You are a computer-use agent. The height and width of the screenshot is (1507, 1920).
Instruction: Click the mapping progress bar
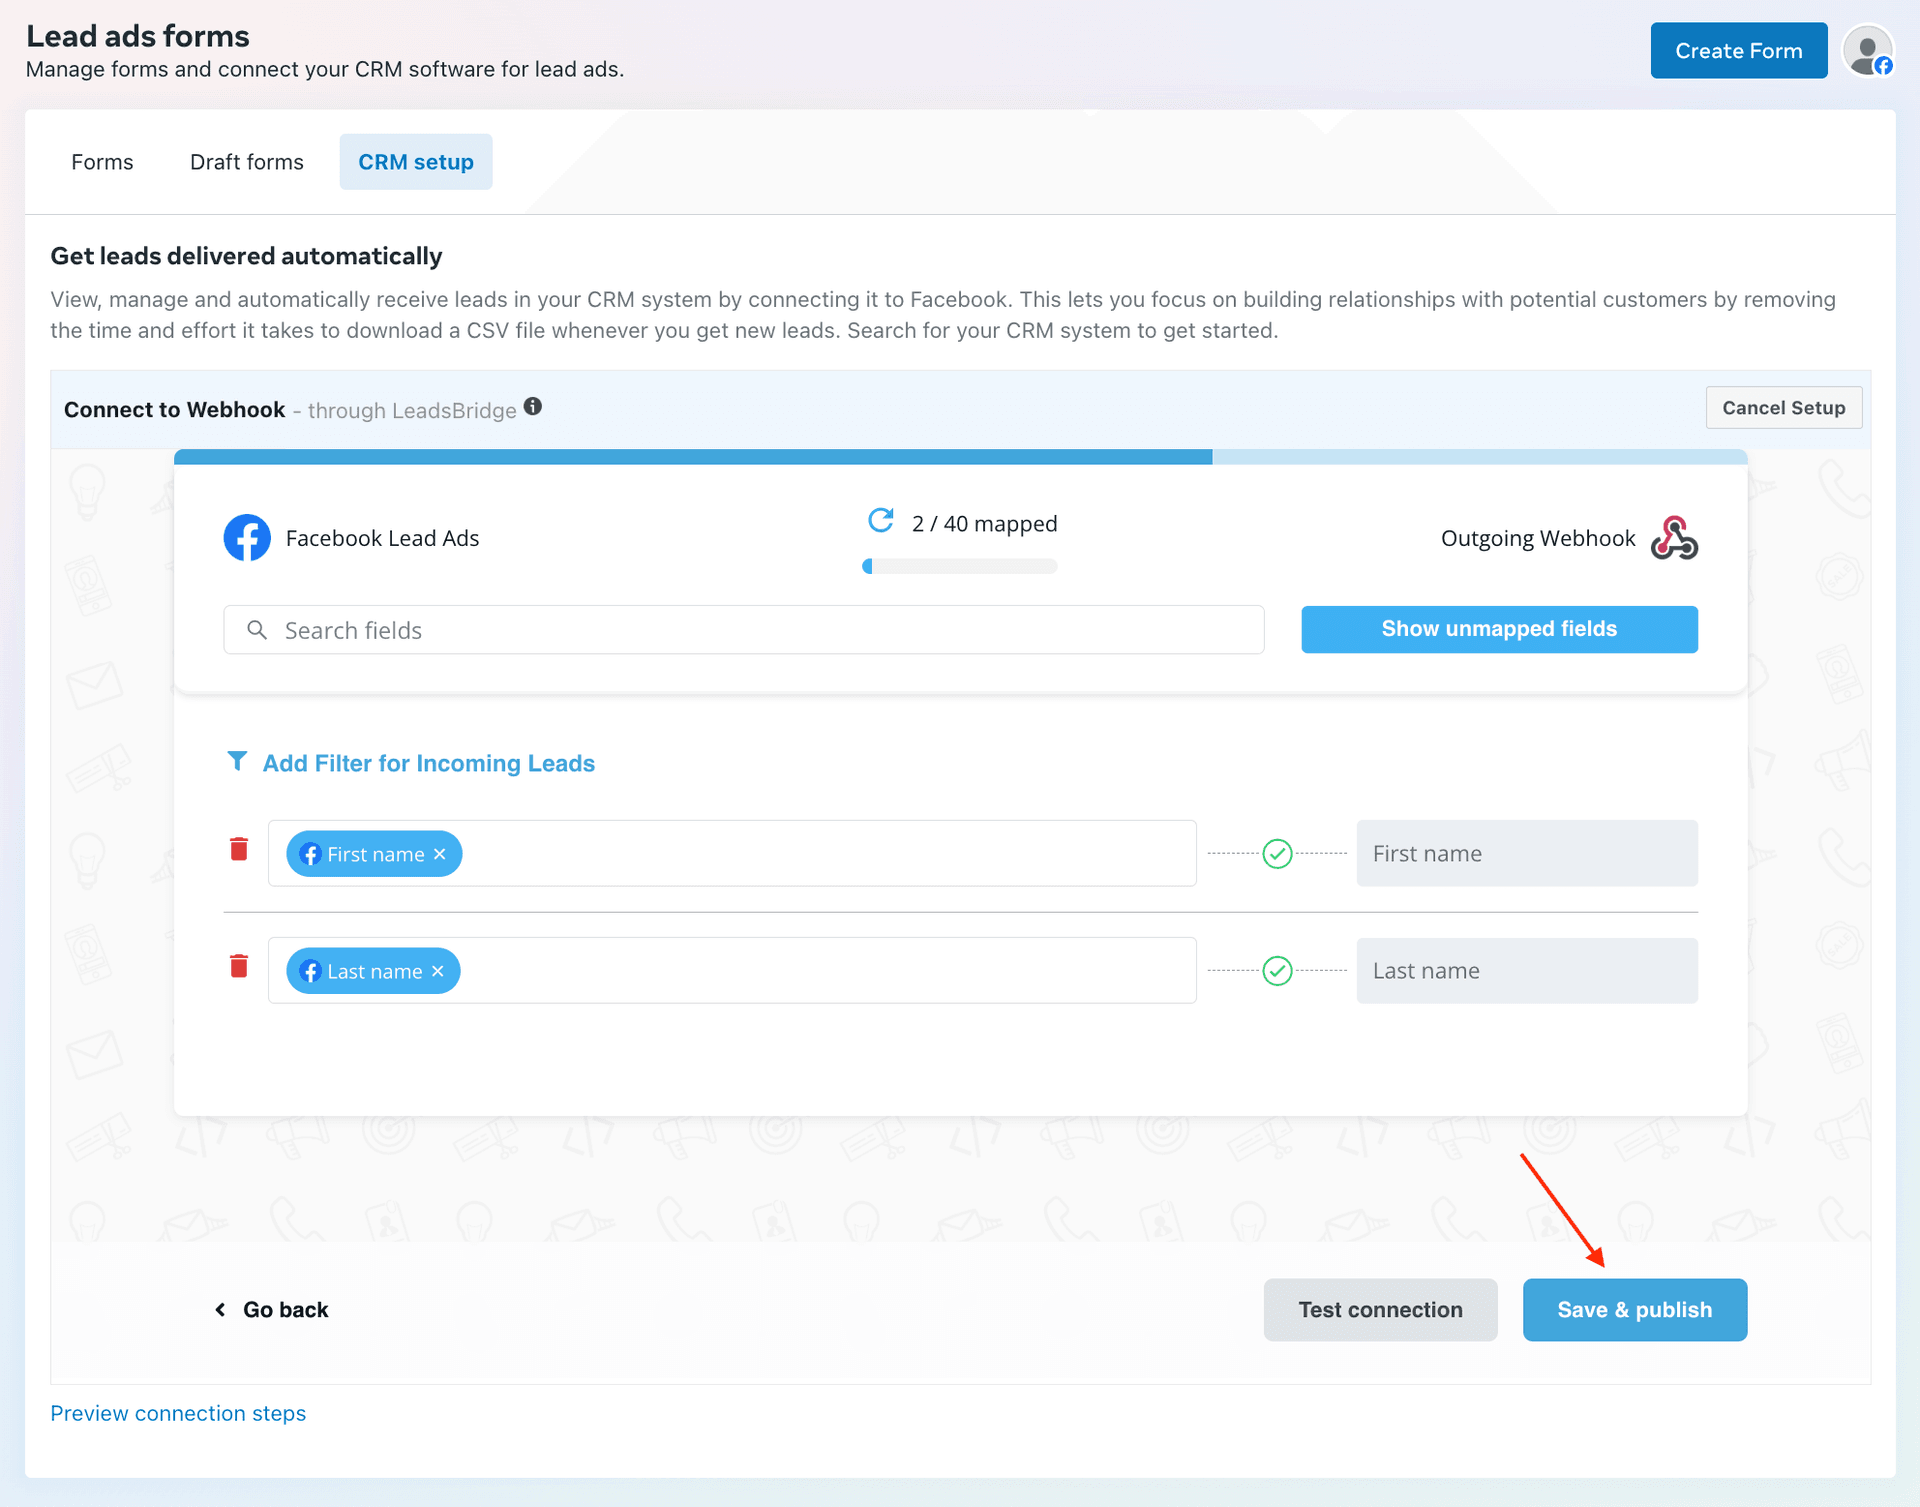[959, 565]
